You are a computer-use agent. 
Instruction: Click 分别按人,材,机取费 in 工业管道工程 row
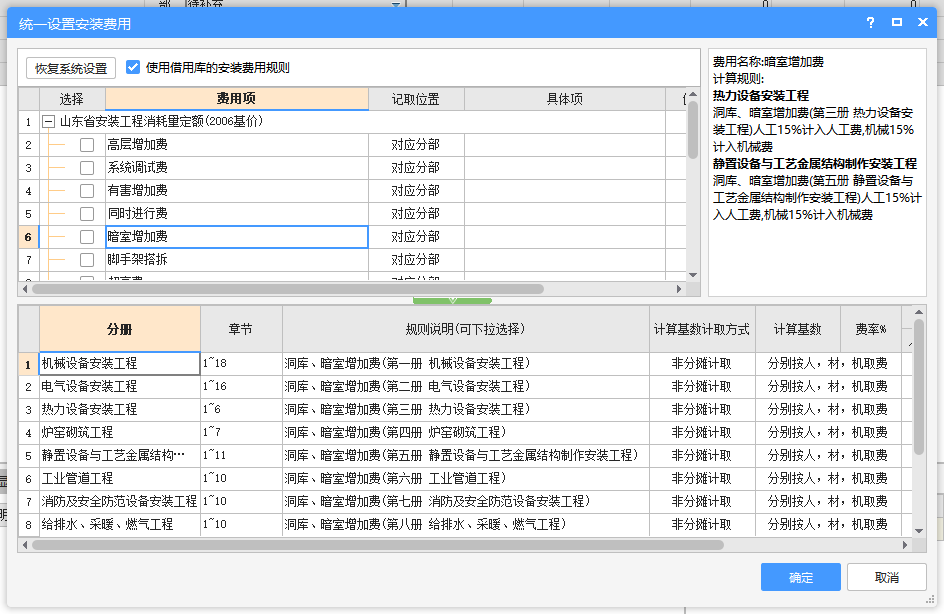tap(827, 479)
